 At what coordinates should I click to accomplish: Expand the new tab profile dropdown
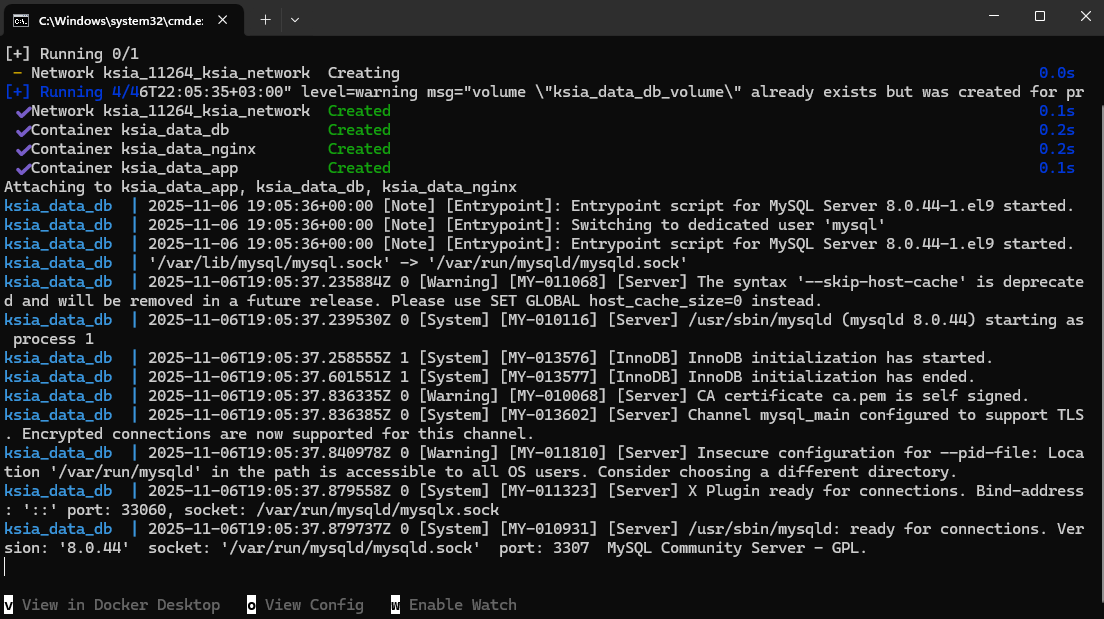[x=295, y=19]
